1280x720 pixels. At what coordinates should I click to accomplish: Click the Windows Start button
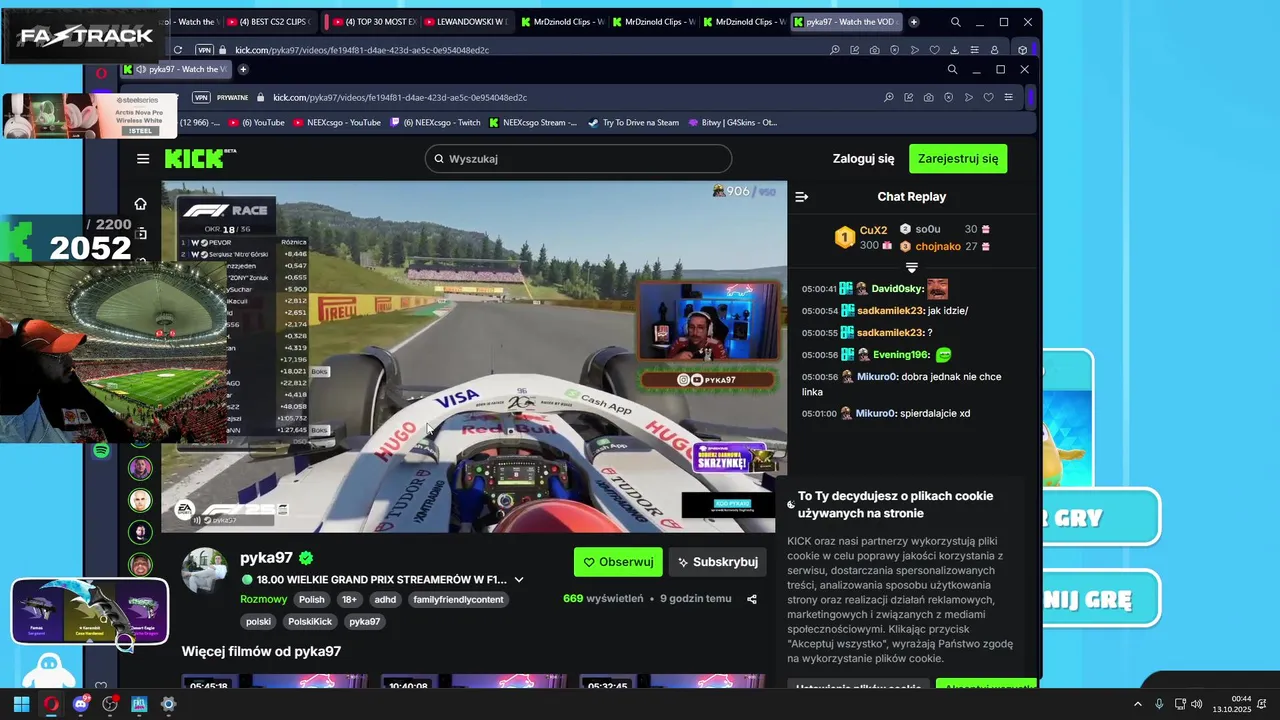pos(21,704)
